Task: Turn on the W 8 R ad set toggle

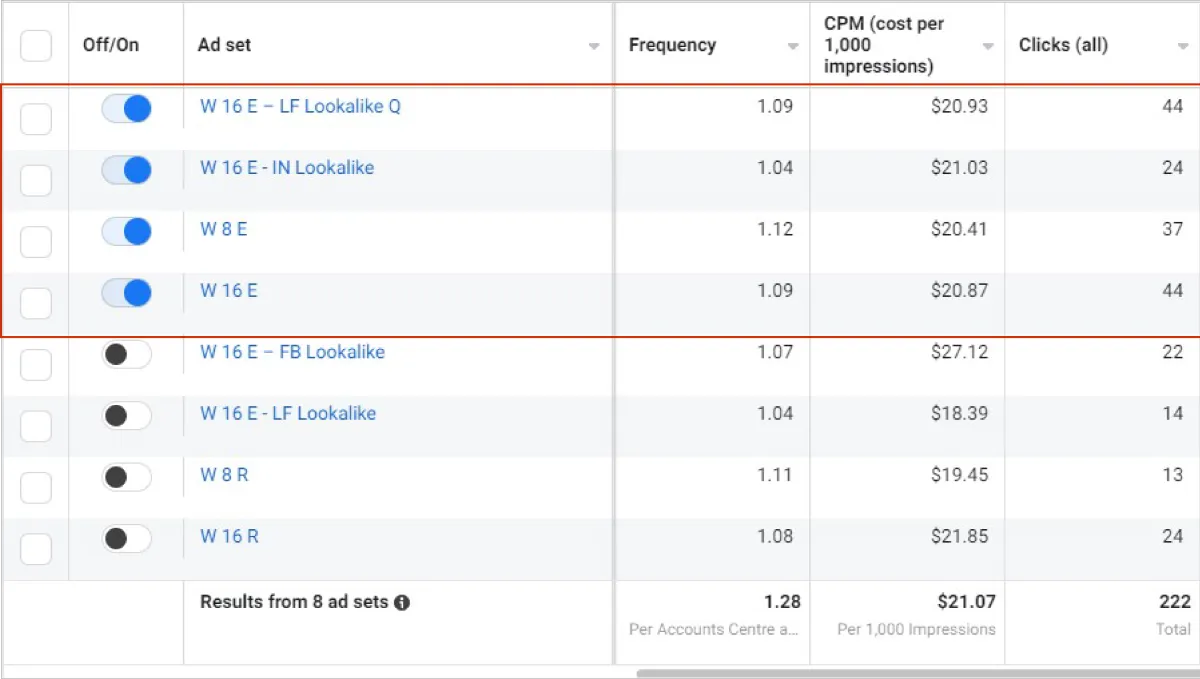Action: point(126,477)
